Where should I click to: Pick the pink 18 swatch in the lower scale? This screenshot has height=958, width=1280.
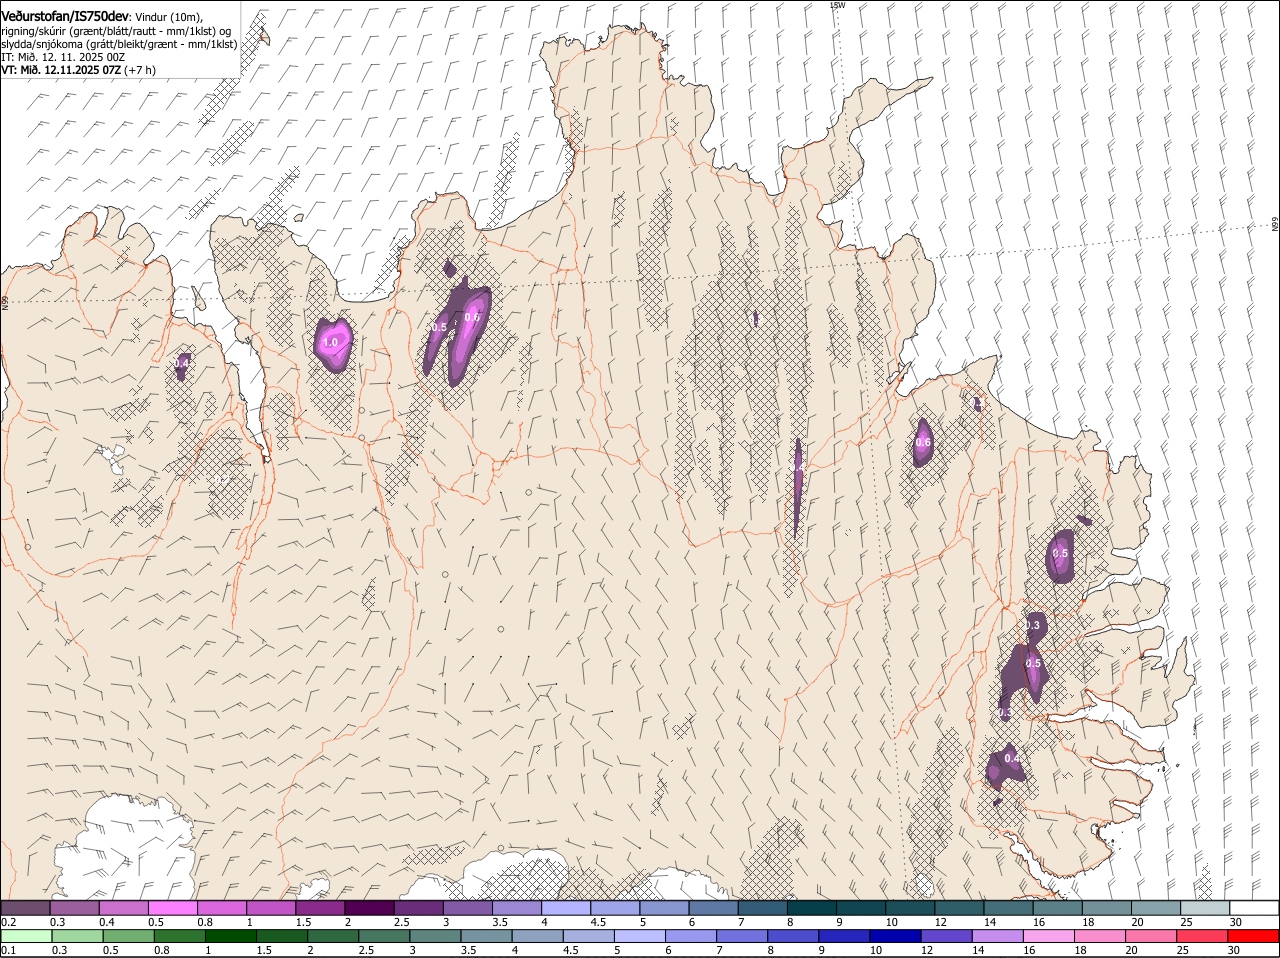coord(1100,936)
